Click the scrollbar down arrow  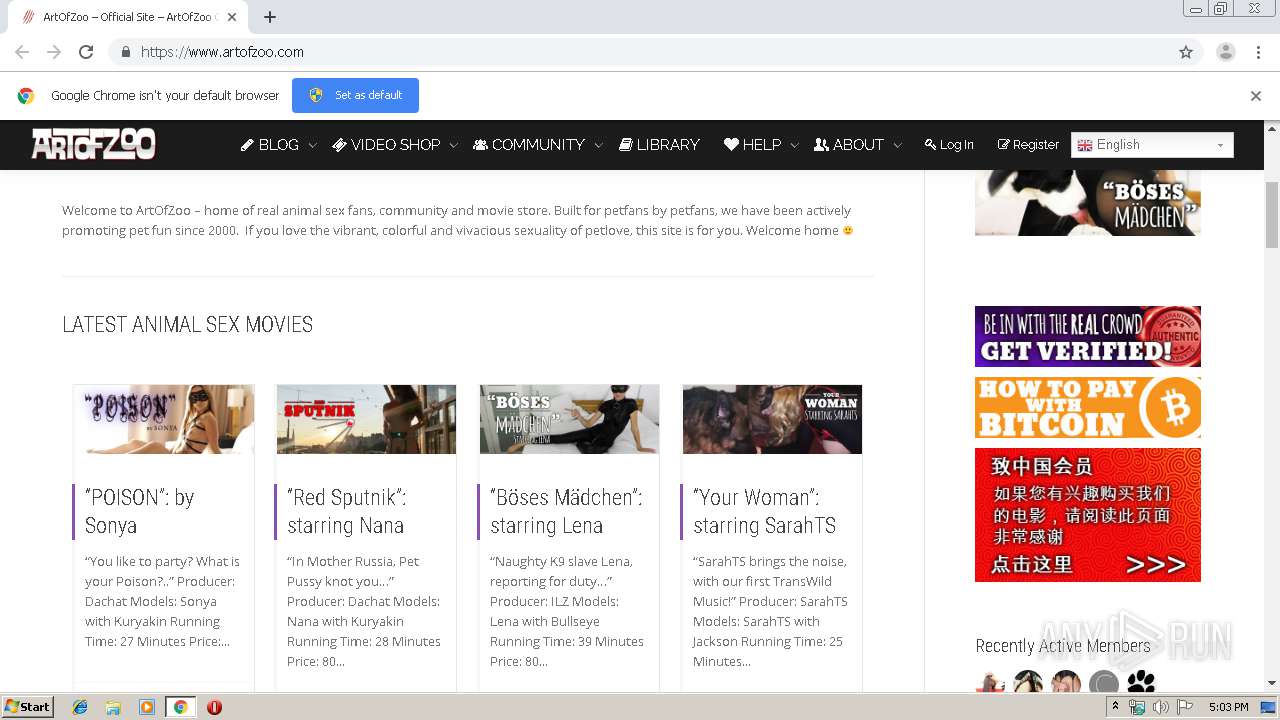[x=1272, y=683]
